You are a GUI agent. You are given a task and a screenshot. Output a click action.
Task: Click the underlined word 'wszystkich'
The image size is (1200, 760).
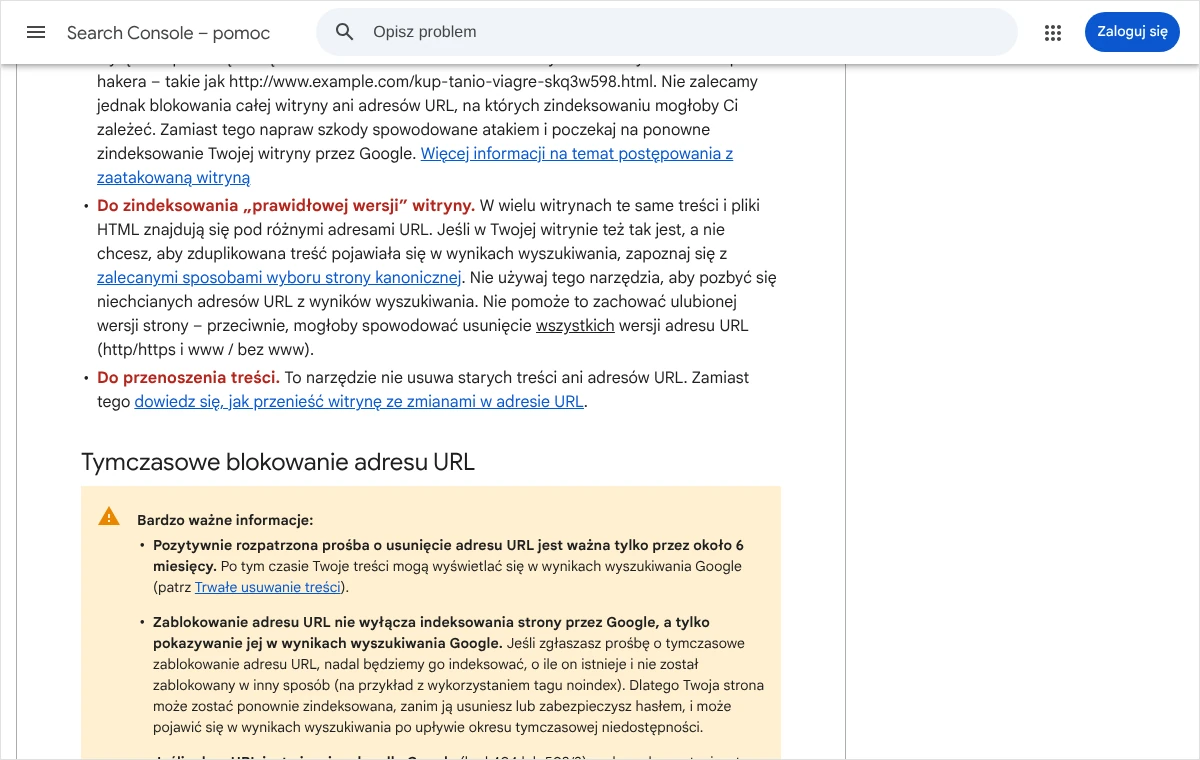(x=575, y=326)
